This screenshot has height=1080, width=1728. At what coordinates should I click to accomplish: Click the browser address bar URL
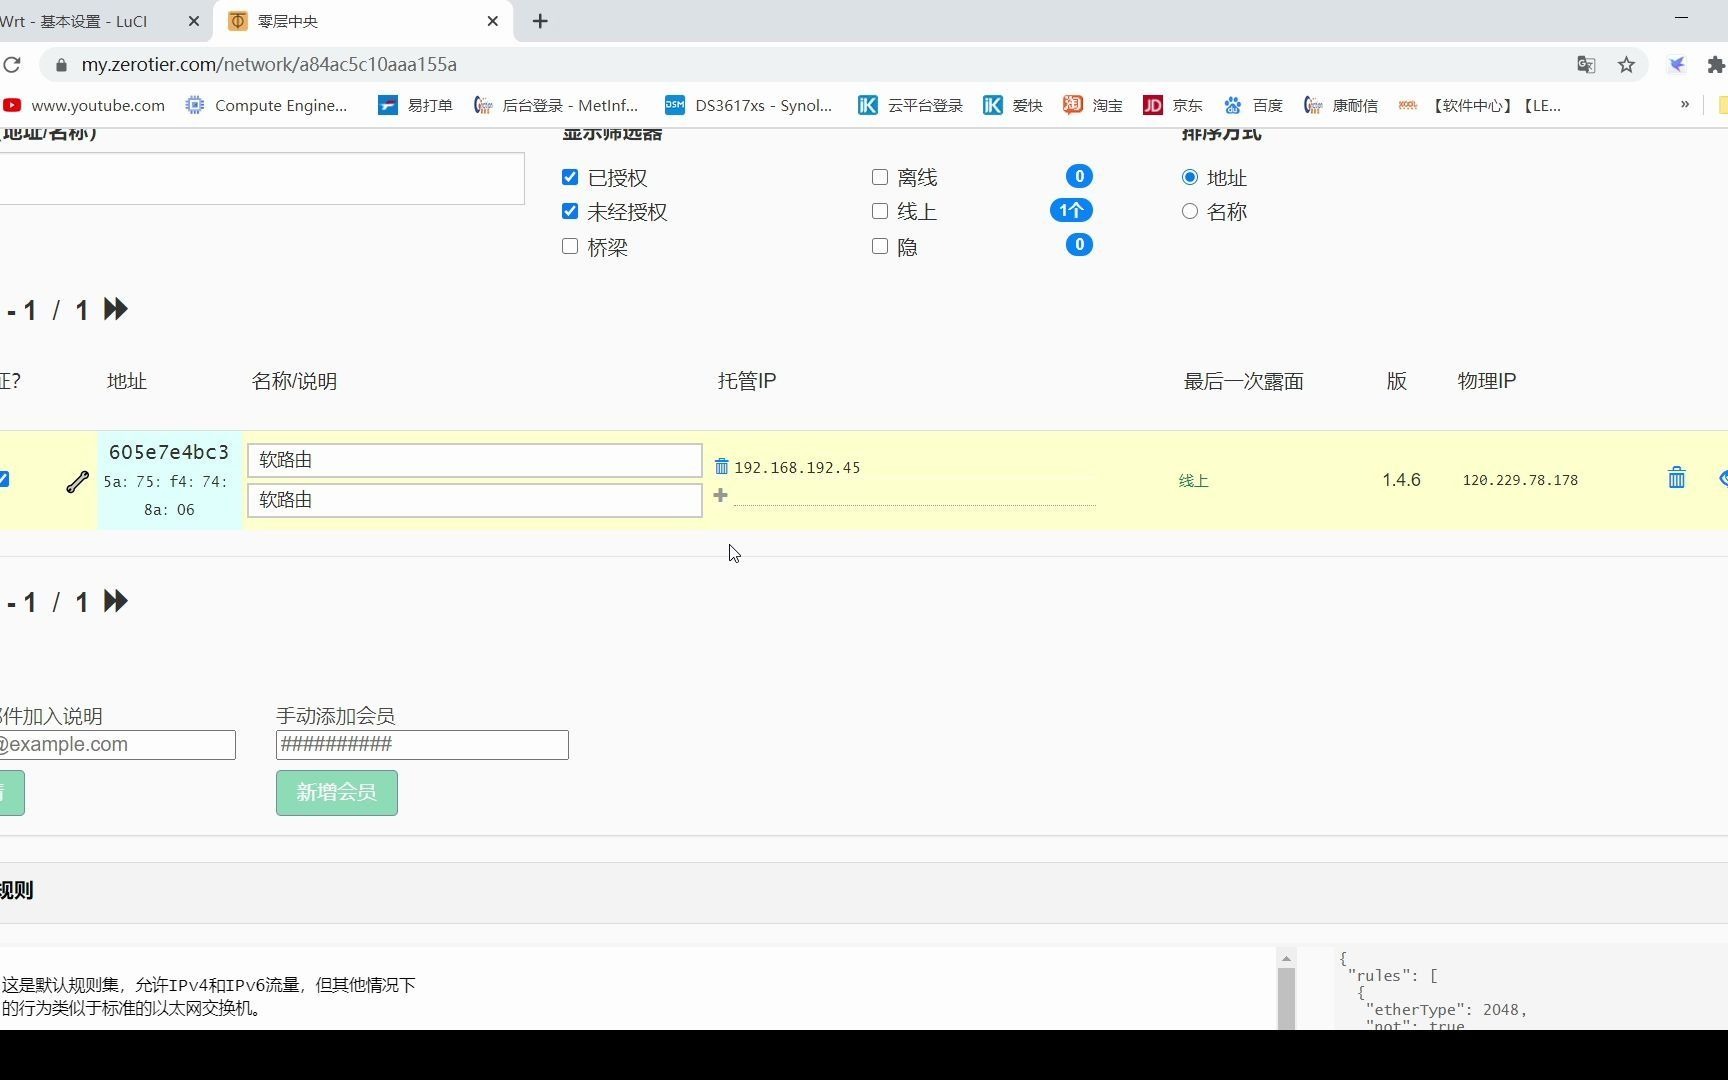point(269,65)
